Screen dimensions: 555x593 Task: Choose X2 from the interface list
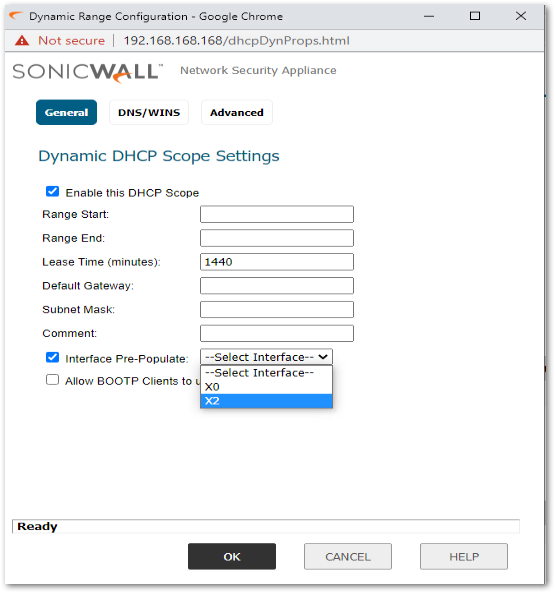[266, 401]
